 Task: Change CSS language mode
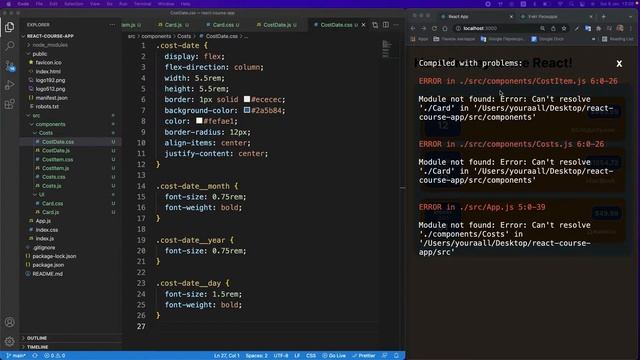point(311,356)
